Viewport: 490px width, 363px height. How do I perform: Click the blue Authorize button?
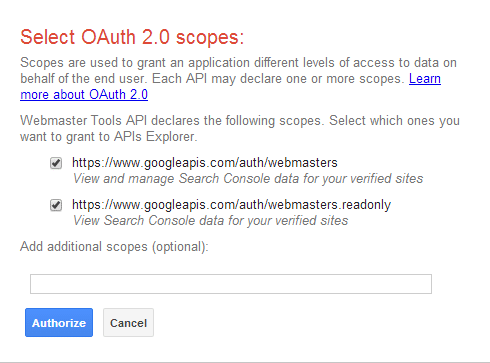tap(59, 322)
